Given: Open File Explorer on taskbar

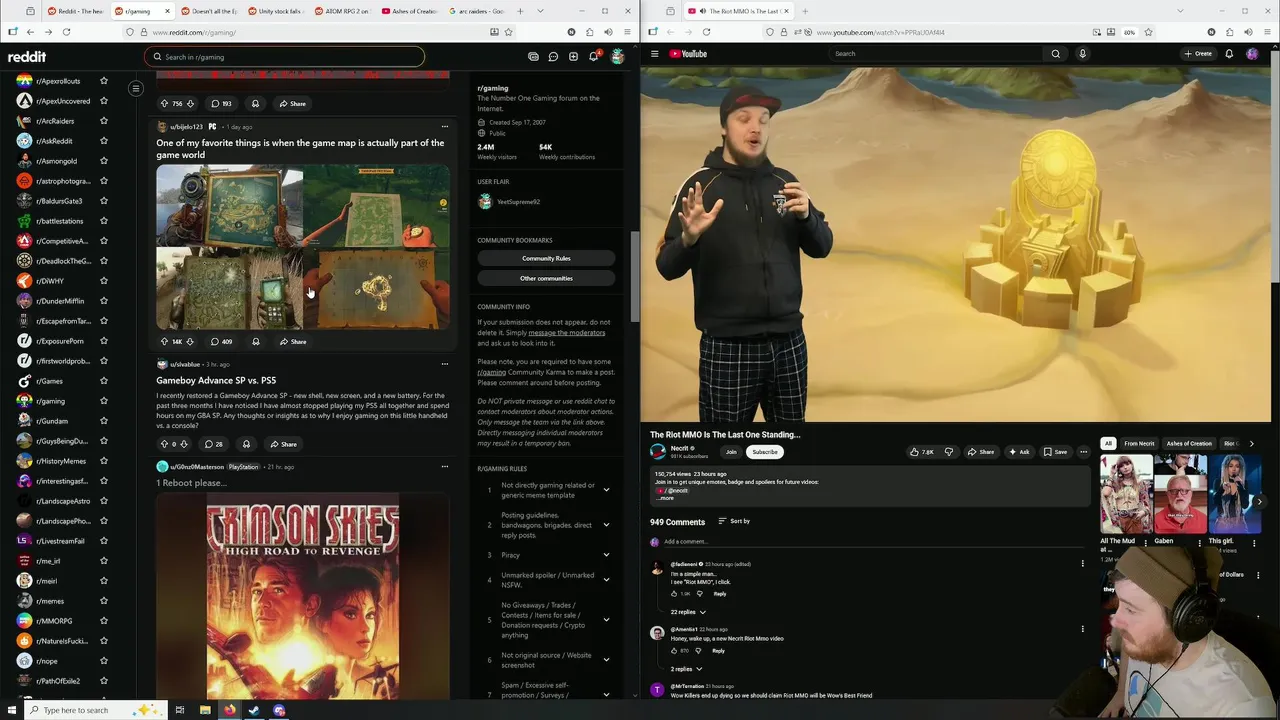Looking at the screenshot, I should pos(205,710).
